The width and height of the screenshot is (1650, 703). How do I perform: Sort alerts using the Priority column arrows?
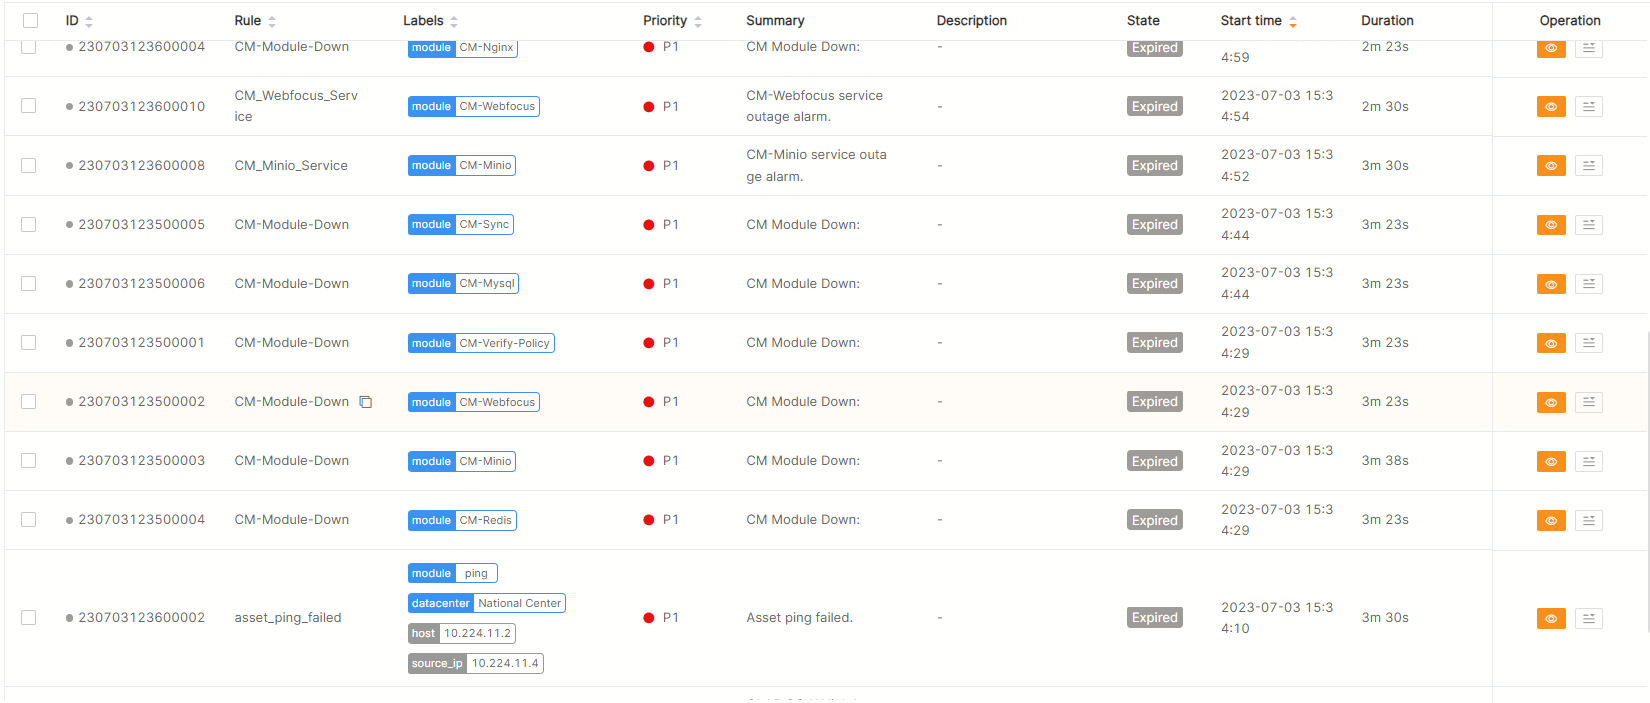[x=698, y=21]
